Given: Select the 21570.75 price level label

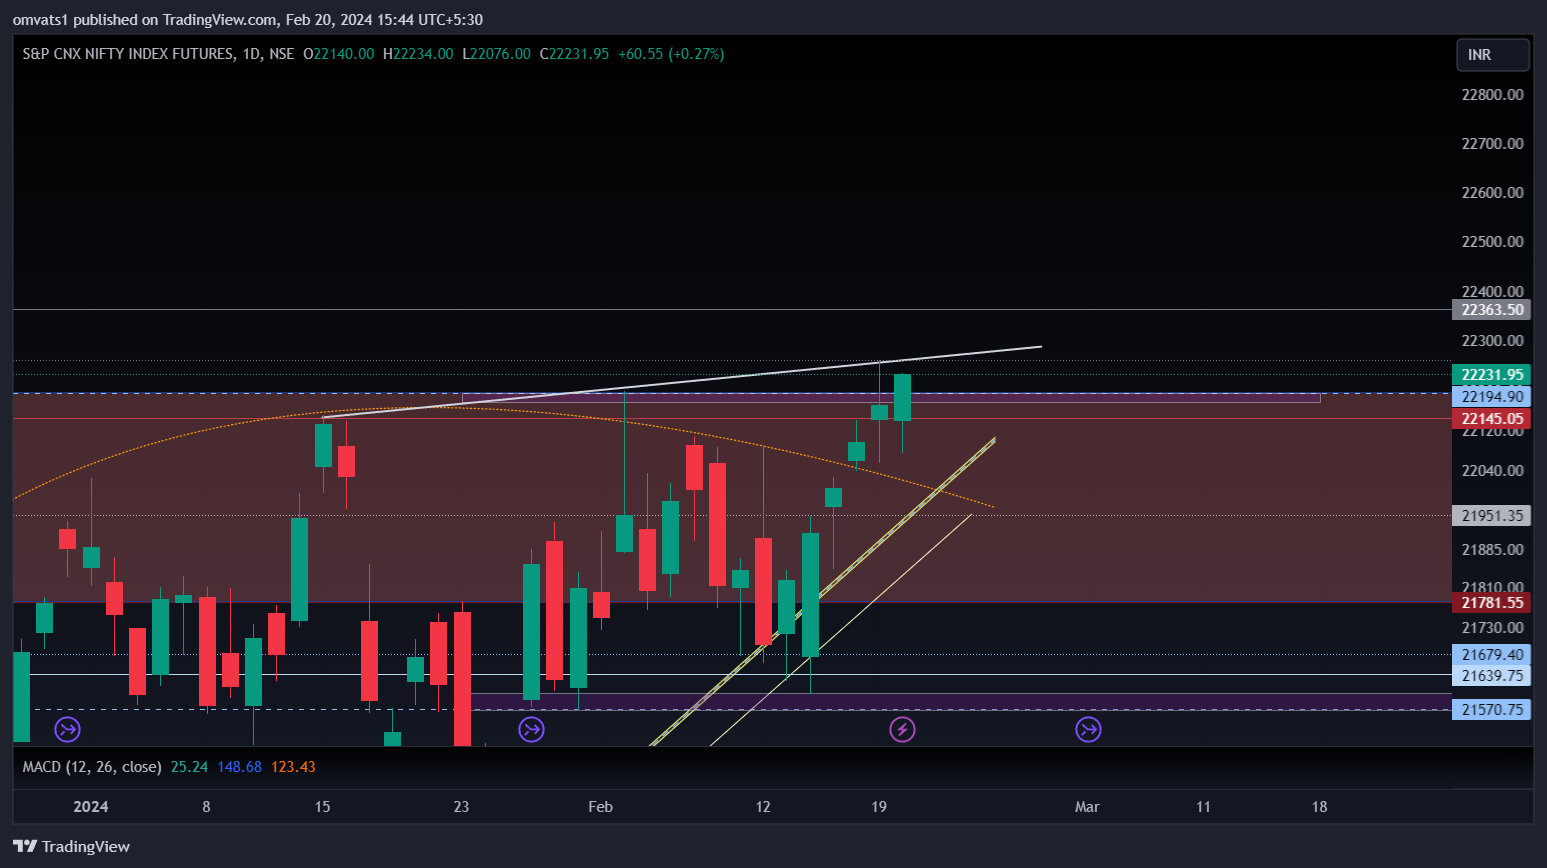Looking at the screenshot, I should click(1491, 710).
